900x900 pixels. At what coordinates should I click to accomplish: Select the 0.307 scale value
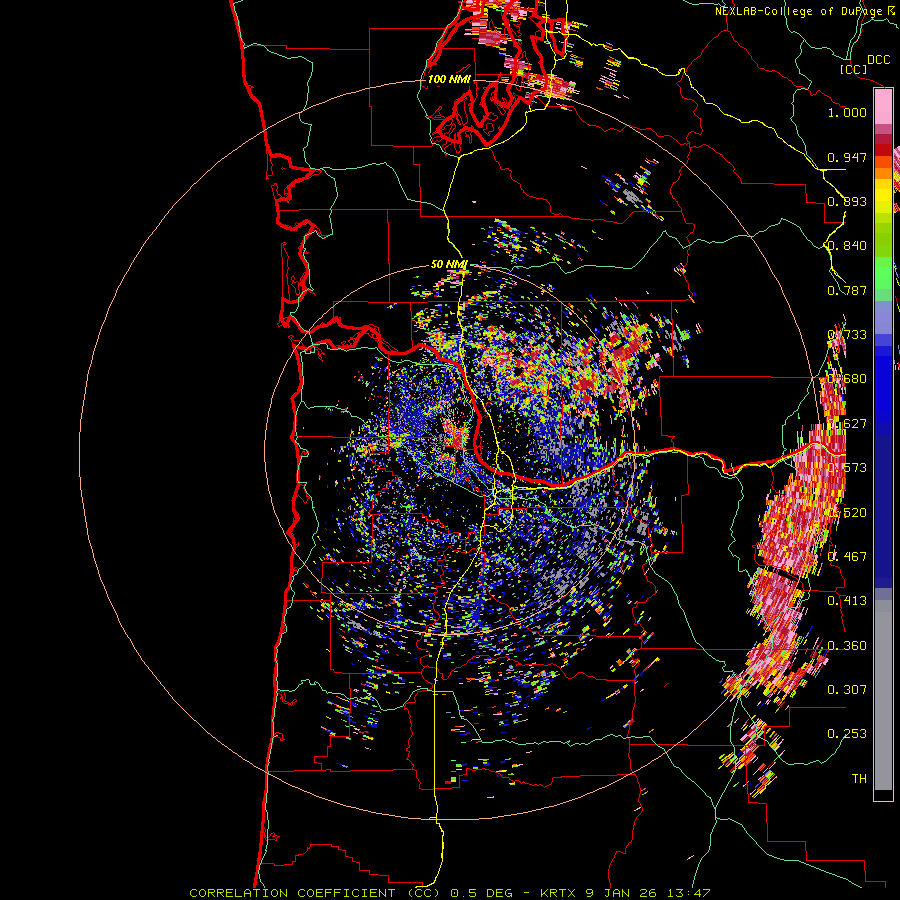(847, 689)
